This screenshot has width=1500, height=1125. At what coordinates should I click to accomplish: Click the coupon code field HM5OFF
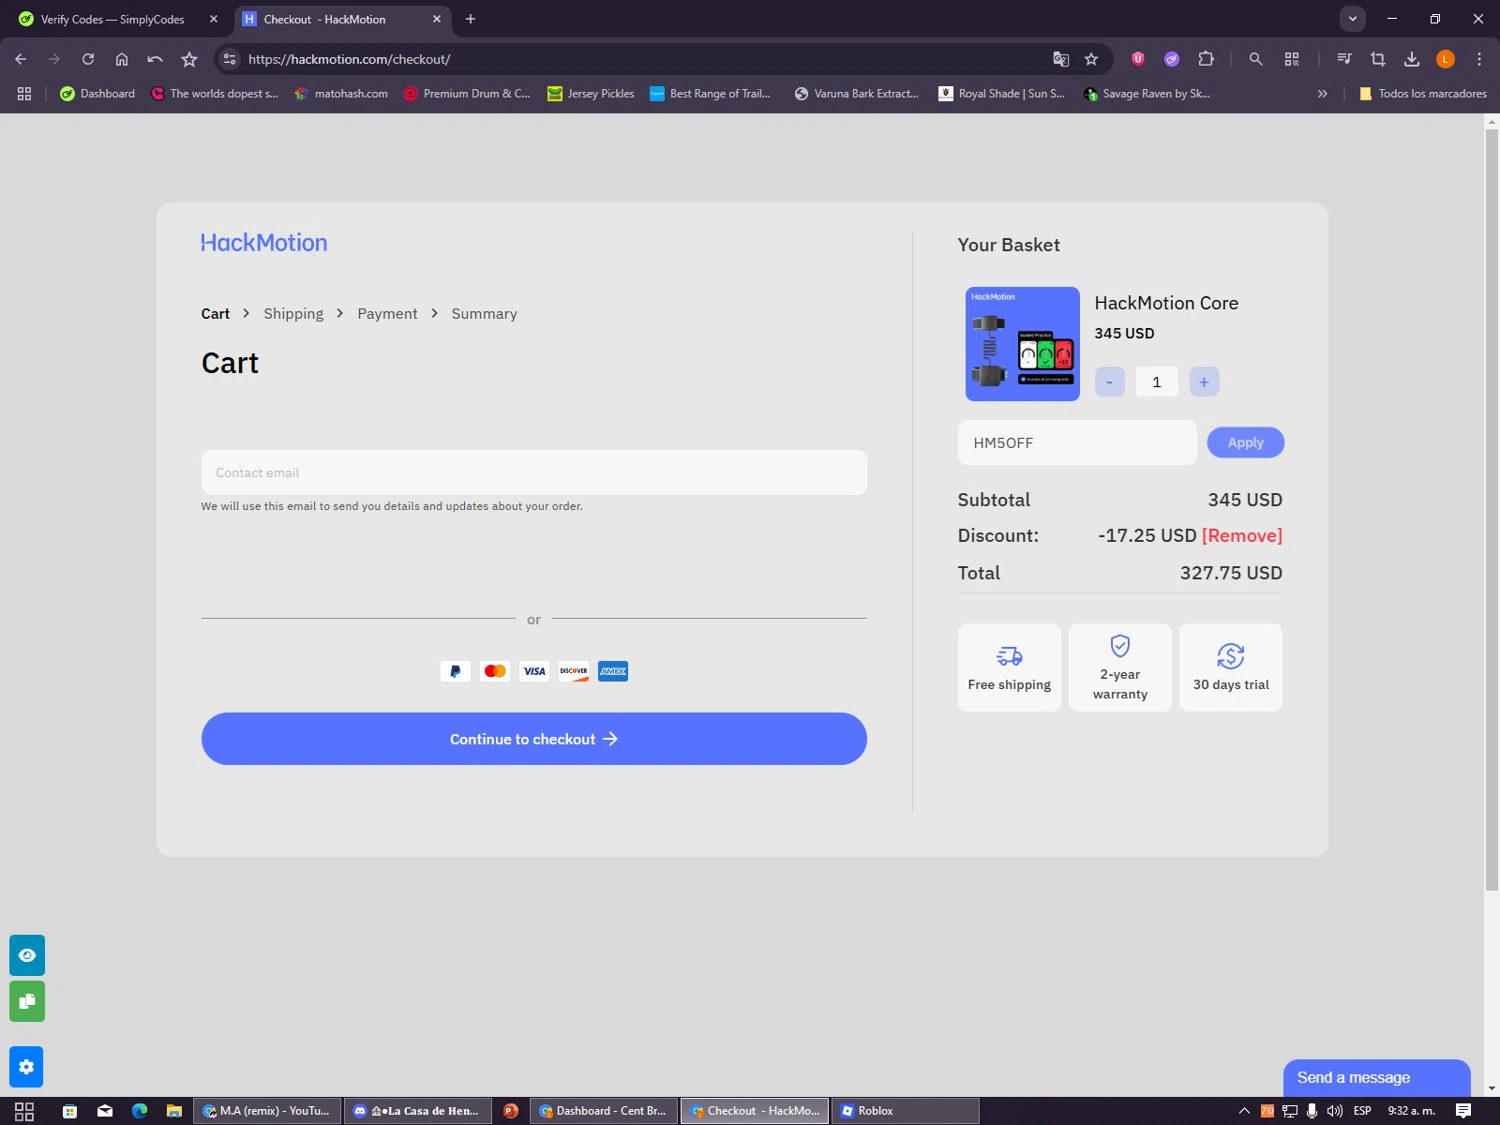[x=1077, y=443]
